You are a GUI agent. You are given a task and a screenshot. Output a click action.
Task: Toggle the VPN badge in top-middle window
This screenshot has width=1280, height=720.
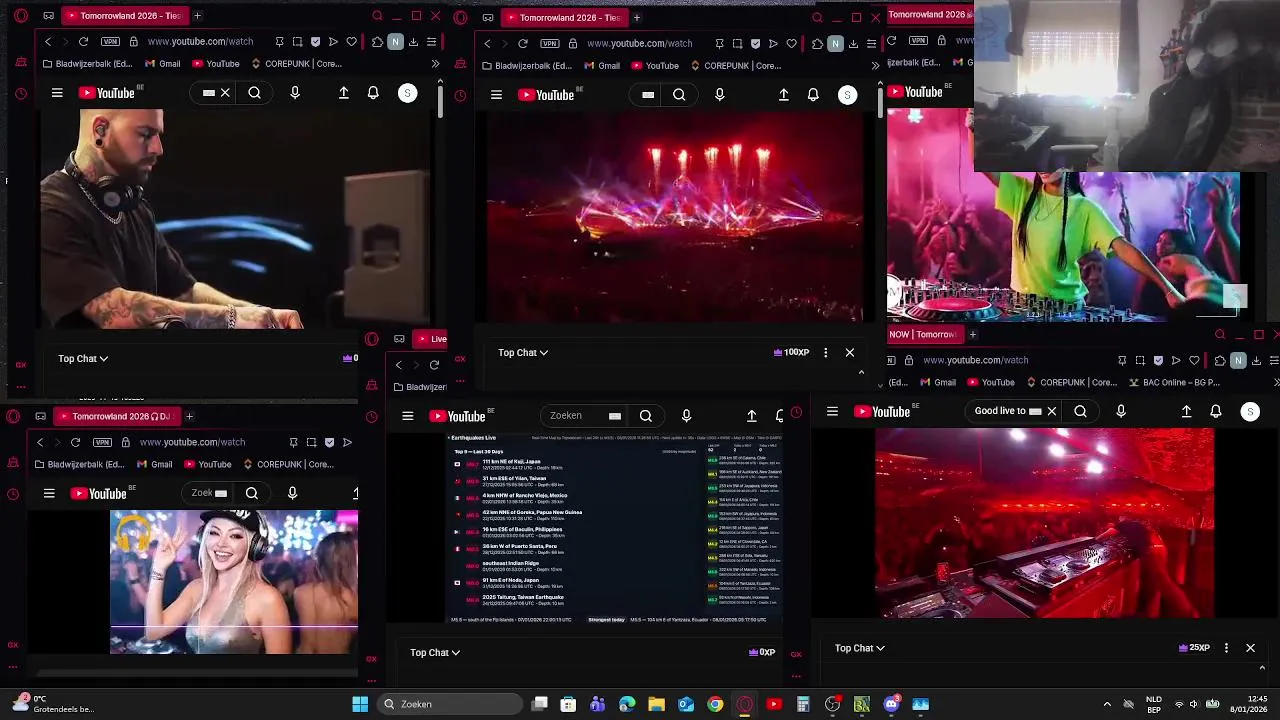pos(550,43)
